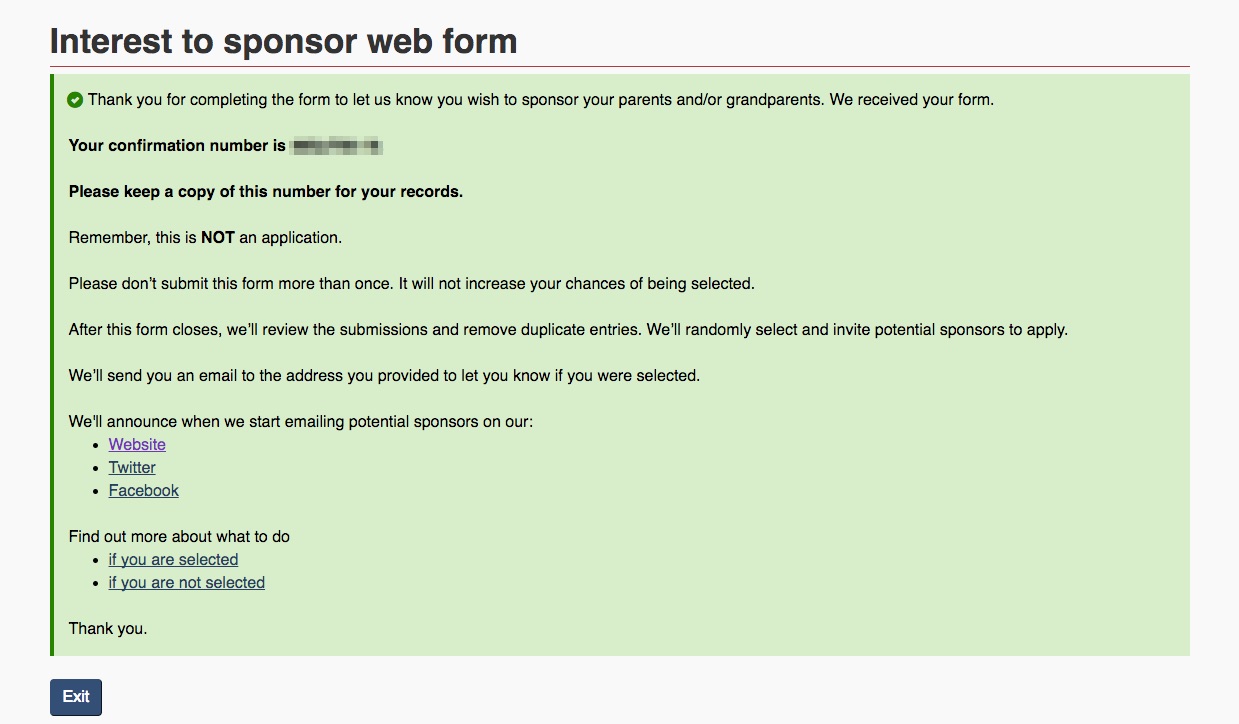Open the "if you are not selected" link

point(186,583)
